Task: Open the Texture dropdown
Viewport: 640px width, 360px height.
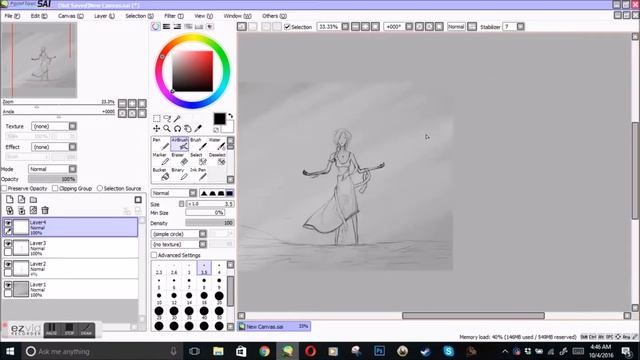Action: pyautogui.click(x=73, y=126)
